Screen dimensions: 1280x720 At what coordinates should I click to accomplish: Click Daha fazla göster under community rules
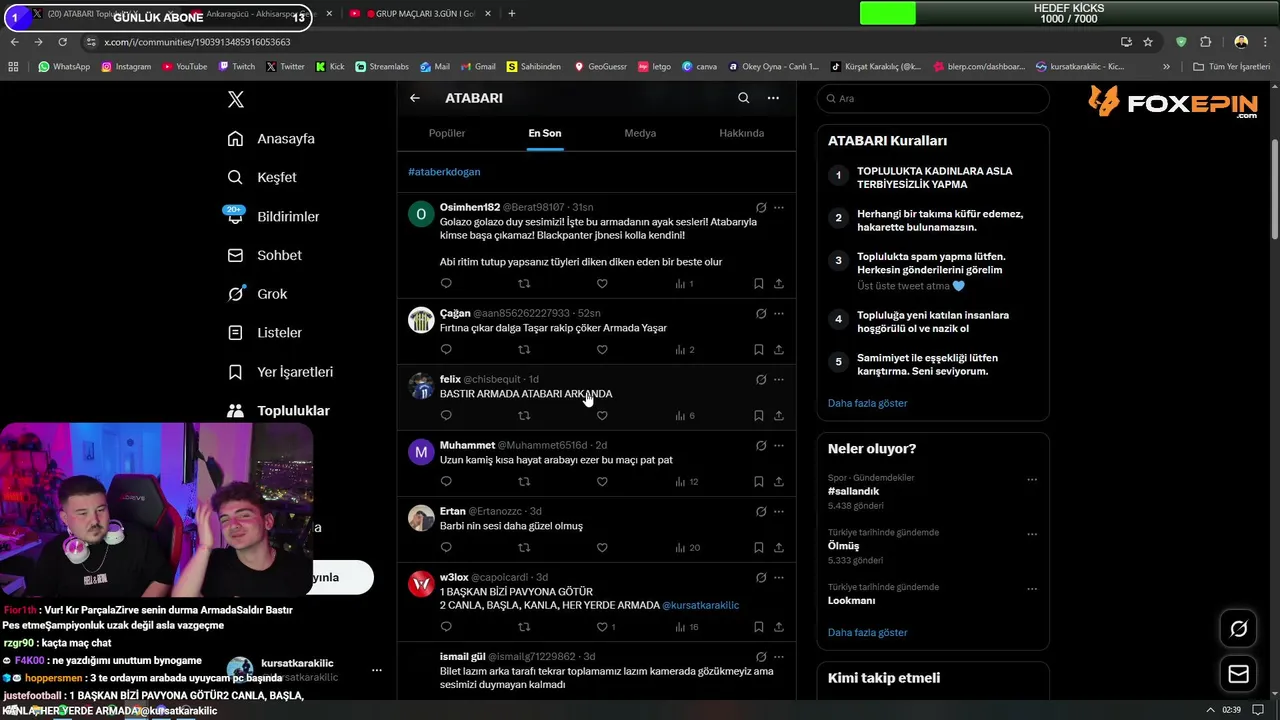868,403
